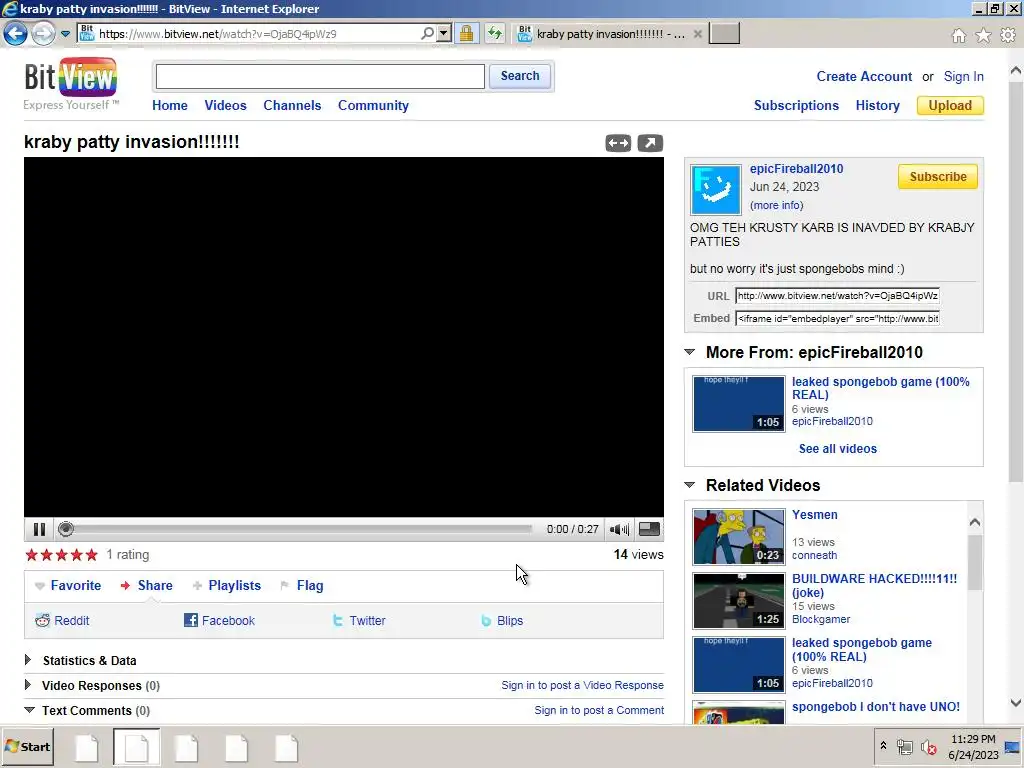The image size is (1024, 768).
Task: Open the Home menu item
Action: point(170,105)
